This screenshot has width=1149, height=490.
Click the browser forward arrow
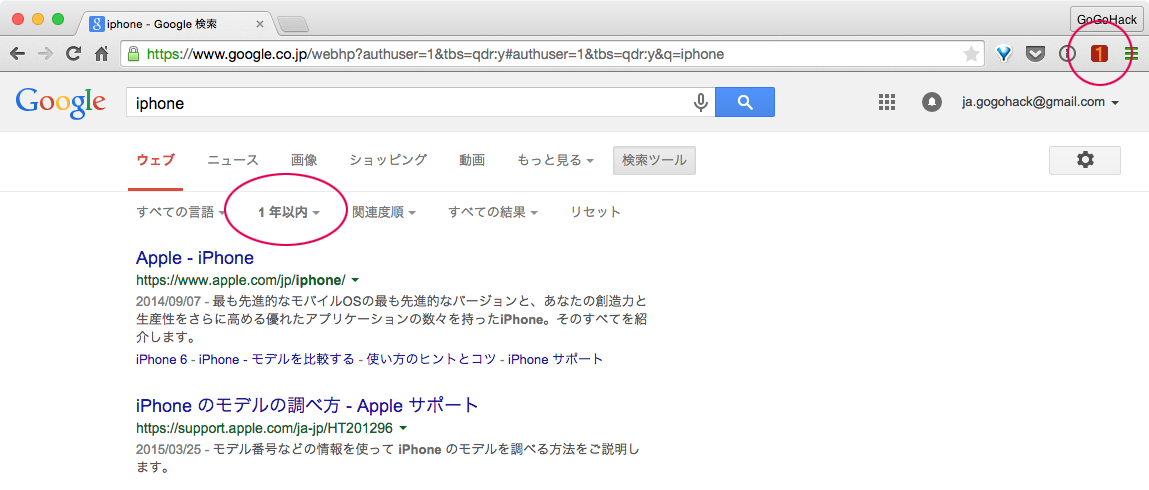(x=45, y=53)
